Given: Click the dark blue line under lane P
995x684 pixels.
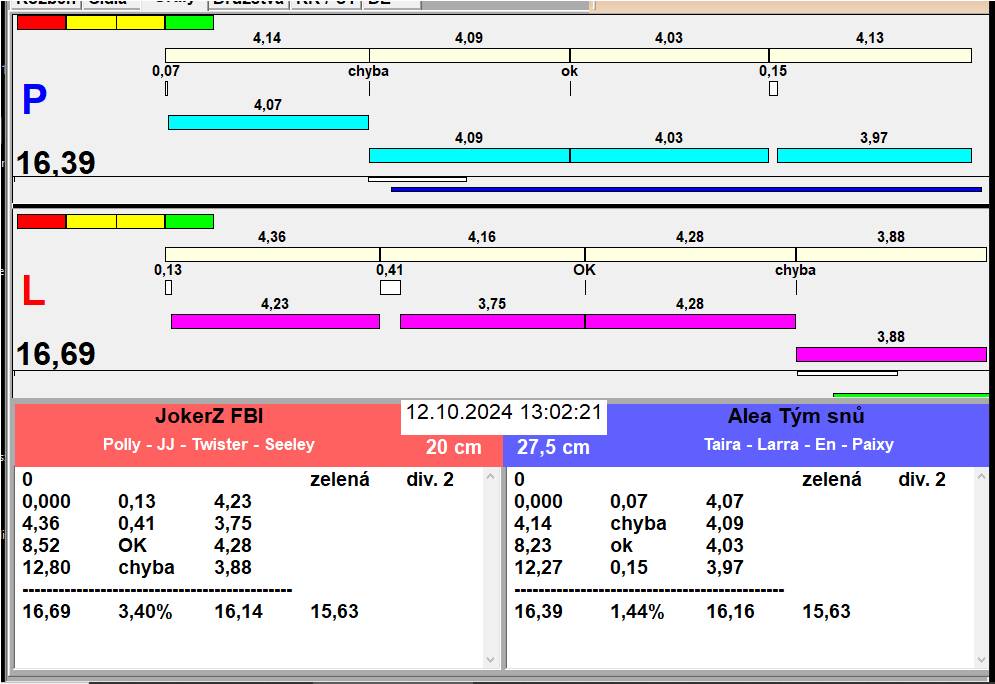Looking at the screenshot, I should (x=687, y=189).
